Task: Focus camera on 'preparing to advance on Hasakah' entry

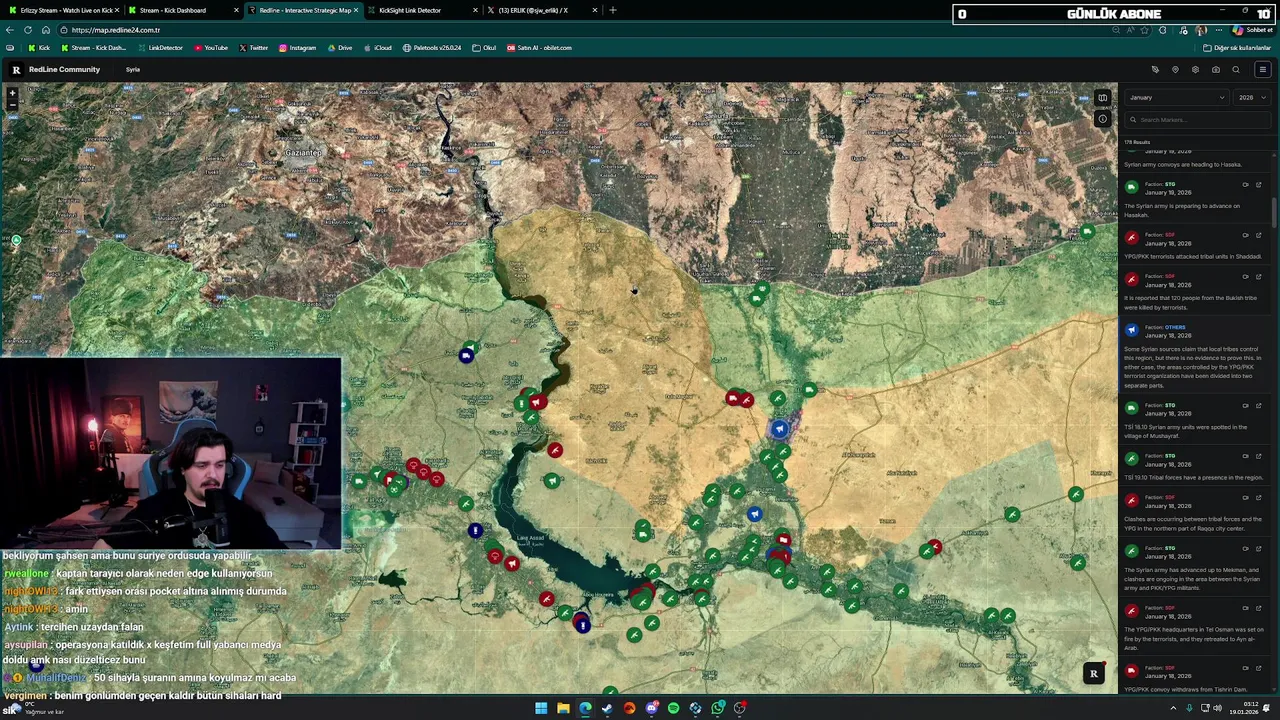Action: (1245, 185)
